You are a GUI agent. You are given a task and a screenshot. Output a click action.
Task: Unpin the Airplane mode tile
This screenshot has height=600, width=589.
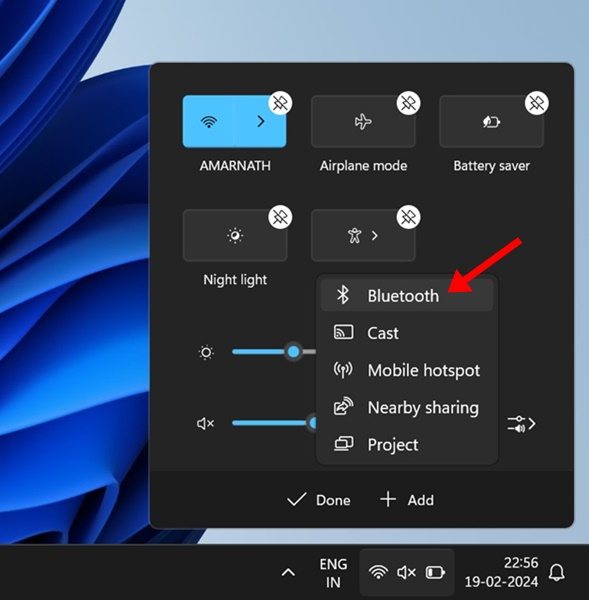point(408,103)
